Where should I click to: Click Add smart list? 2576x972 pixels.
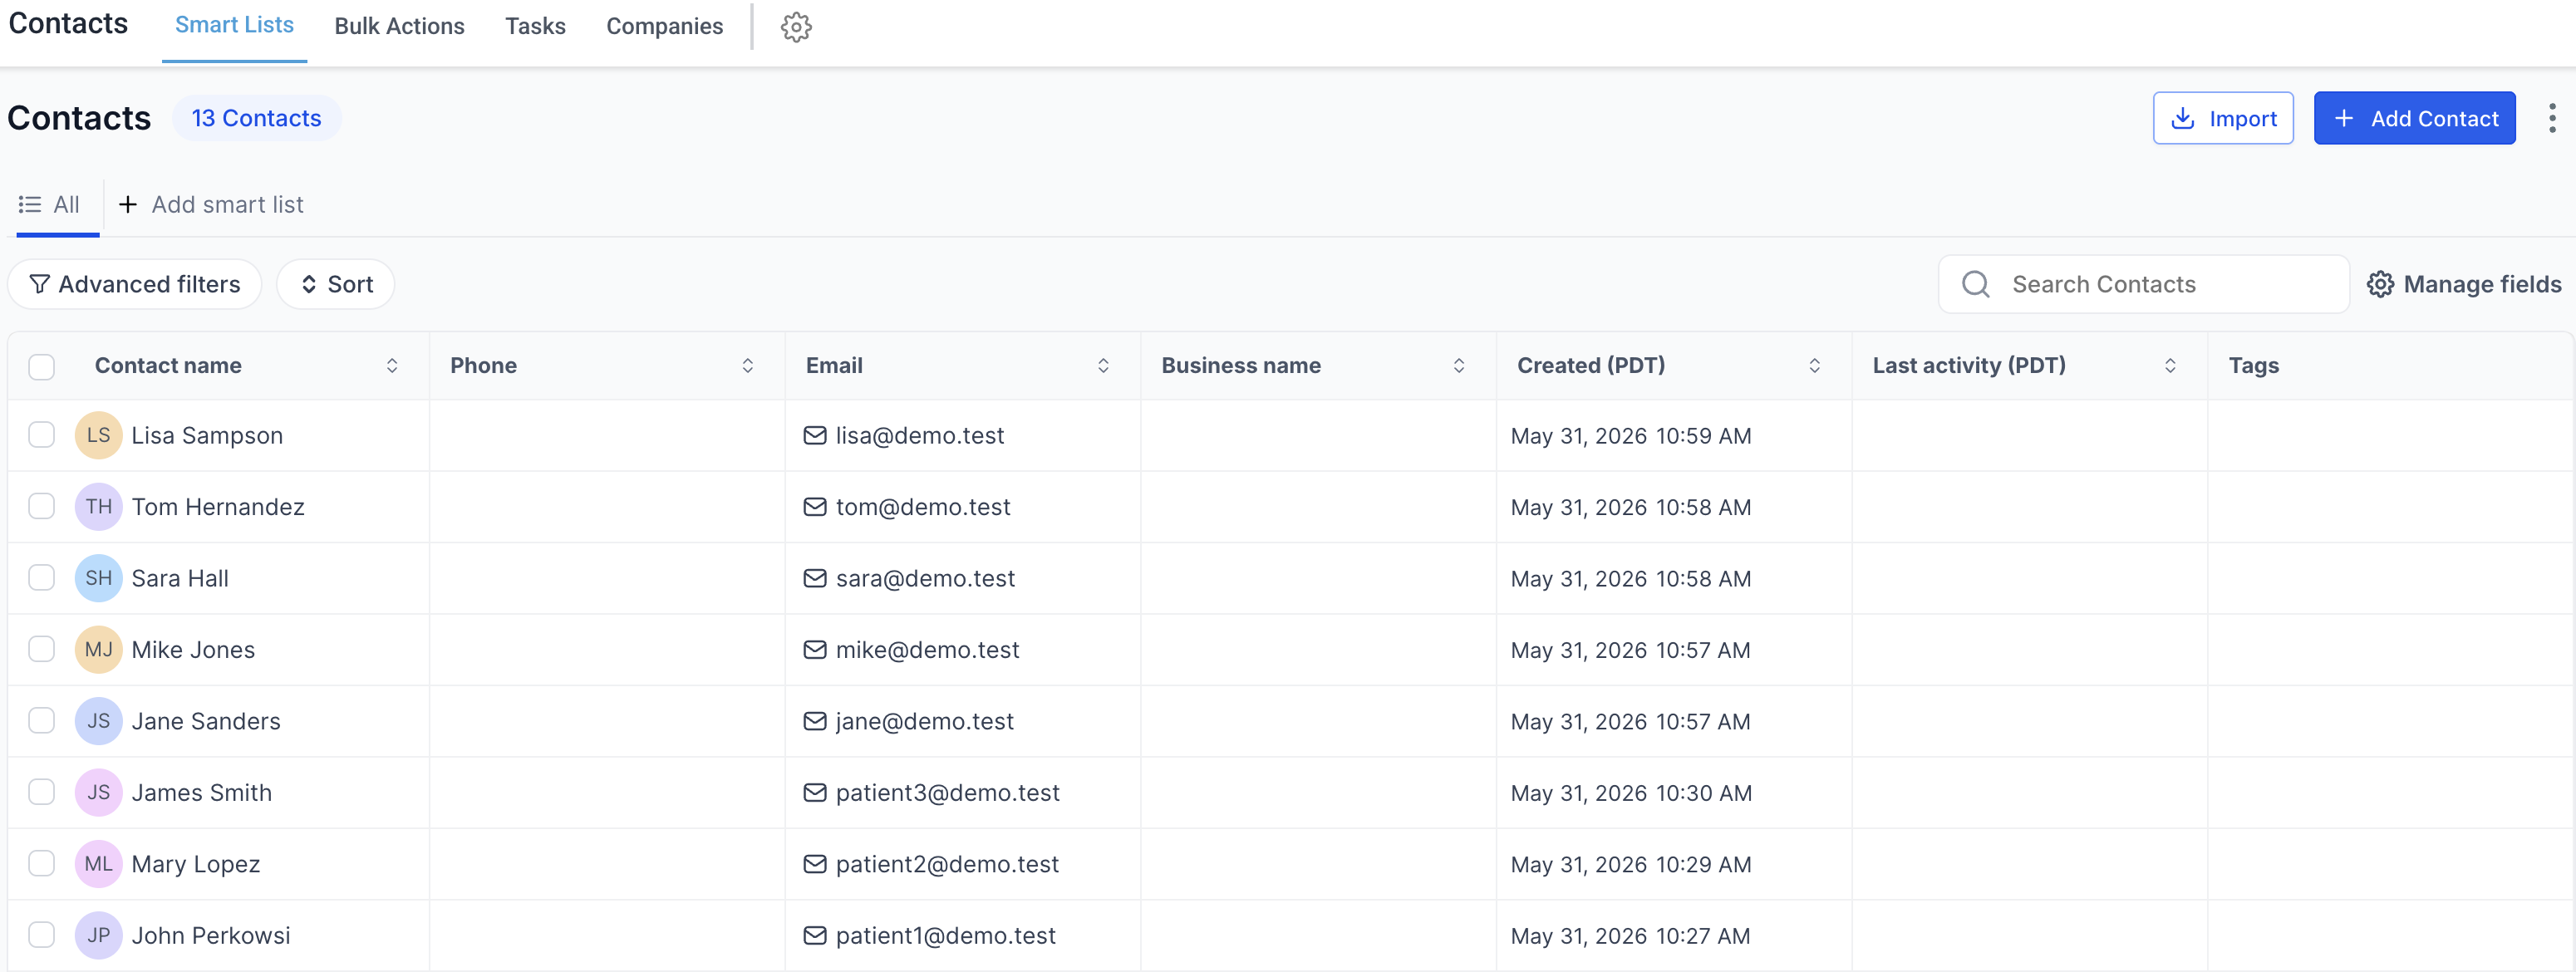click(x=211, y=204)
